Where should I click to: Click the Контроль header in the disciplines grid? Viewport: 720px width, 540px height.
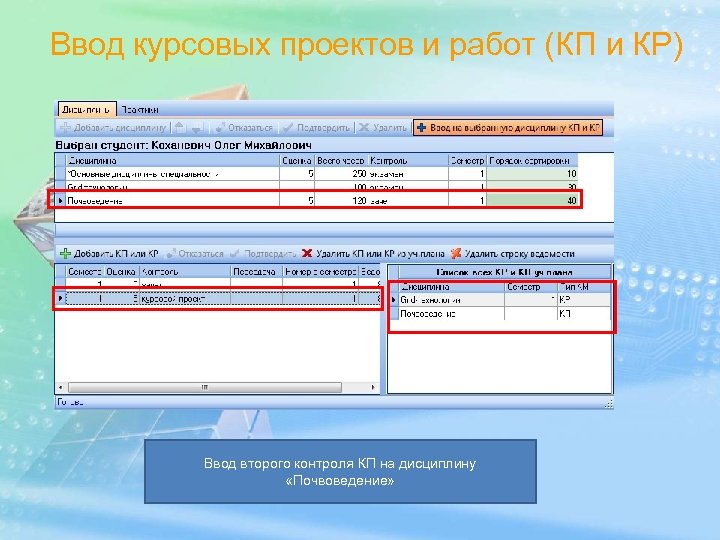click(408, 161)
